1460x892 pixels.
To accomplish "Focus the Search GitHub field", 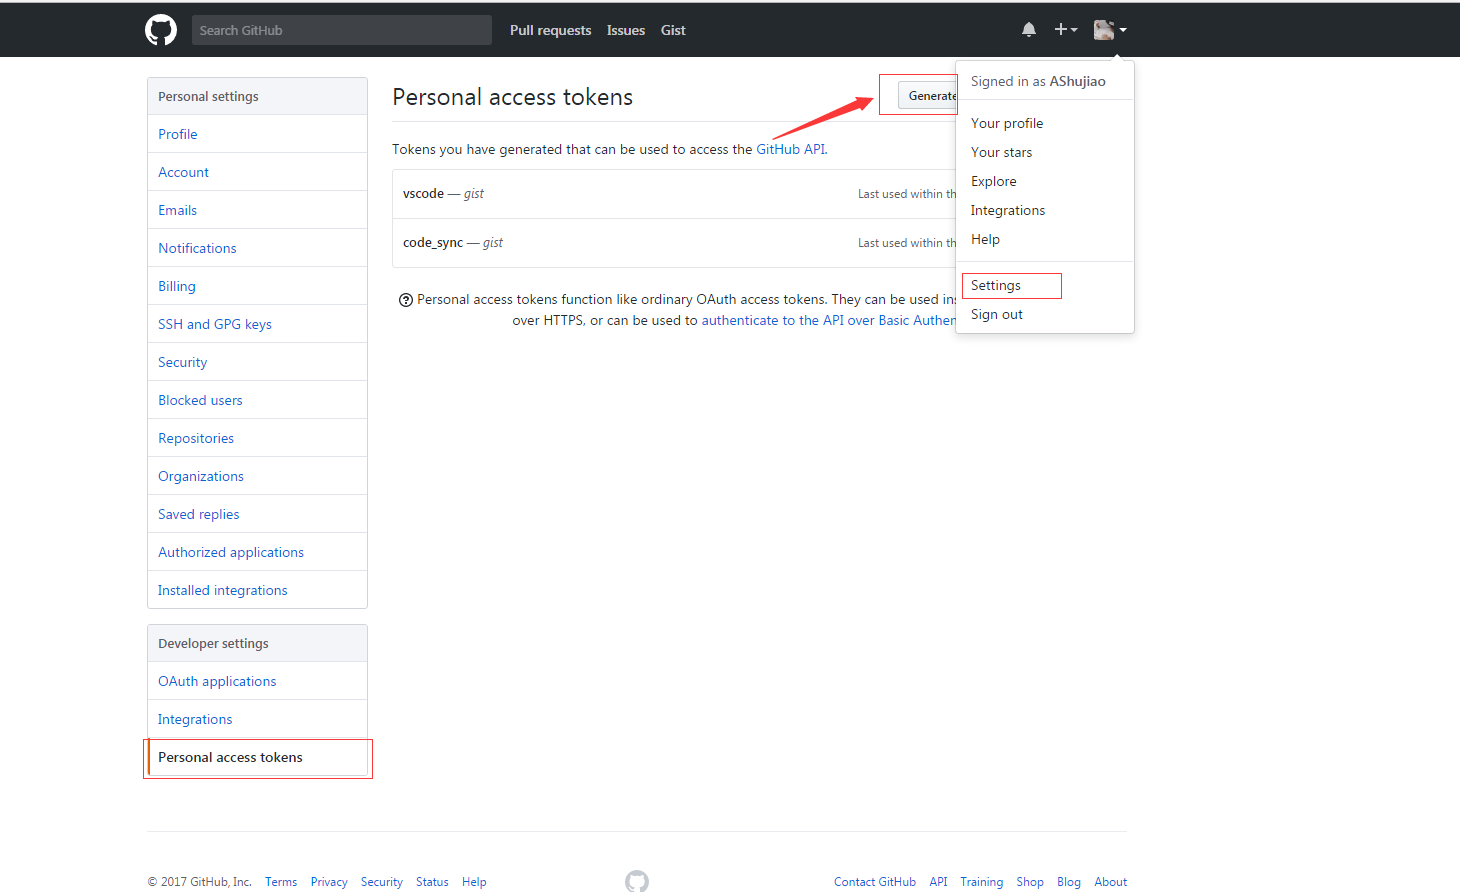I will click(342, 30).
